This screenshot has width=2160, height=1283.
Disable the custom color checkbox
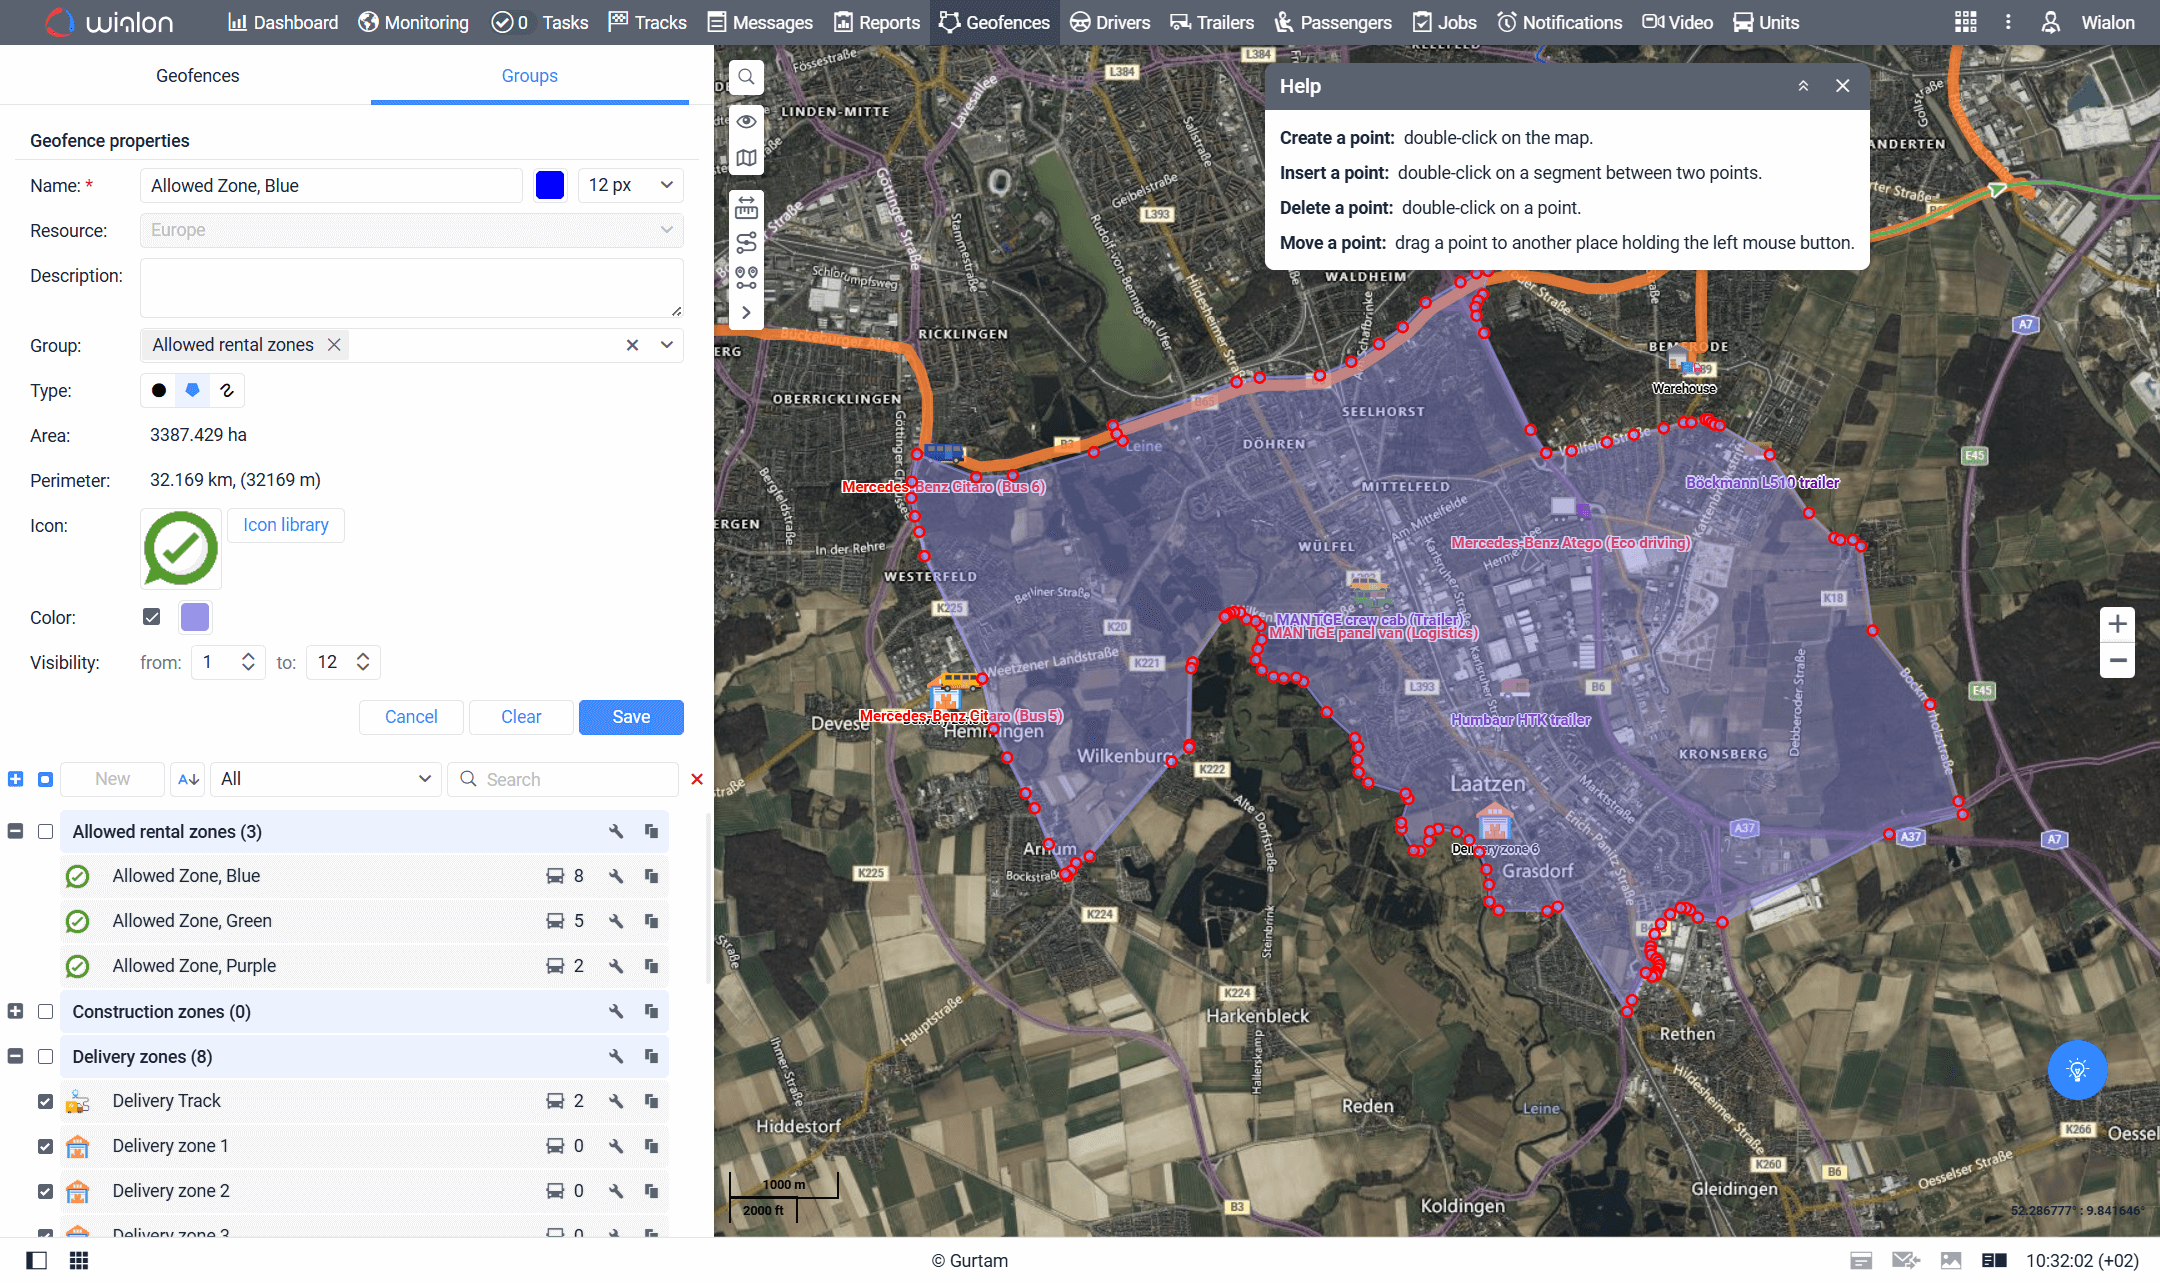coord(151,617)
